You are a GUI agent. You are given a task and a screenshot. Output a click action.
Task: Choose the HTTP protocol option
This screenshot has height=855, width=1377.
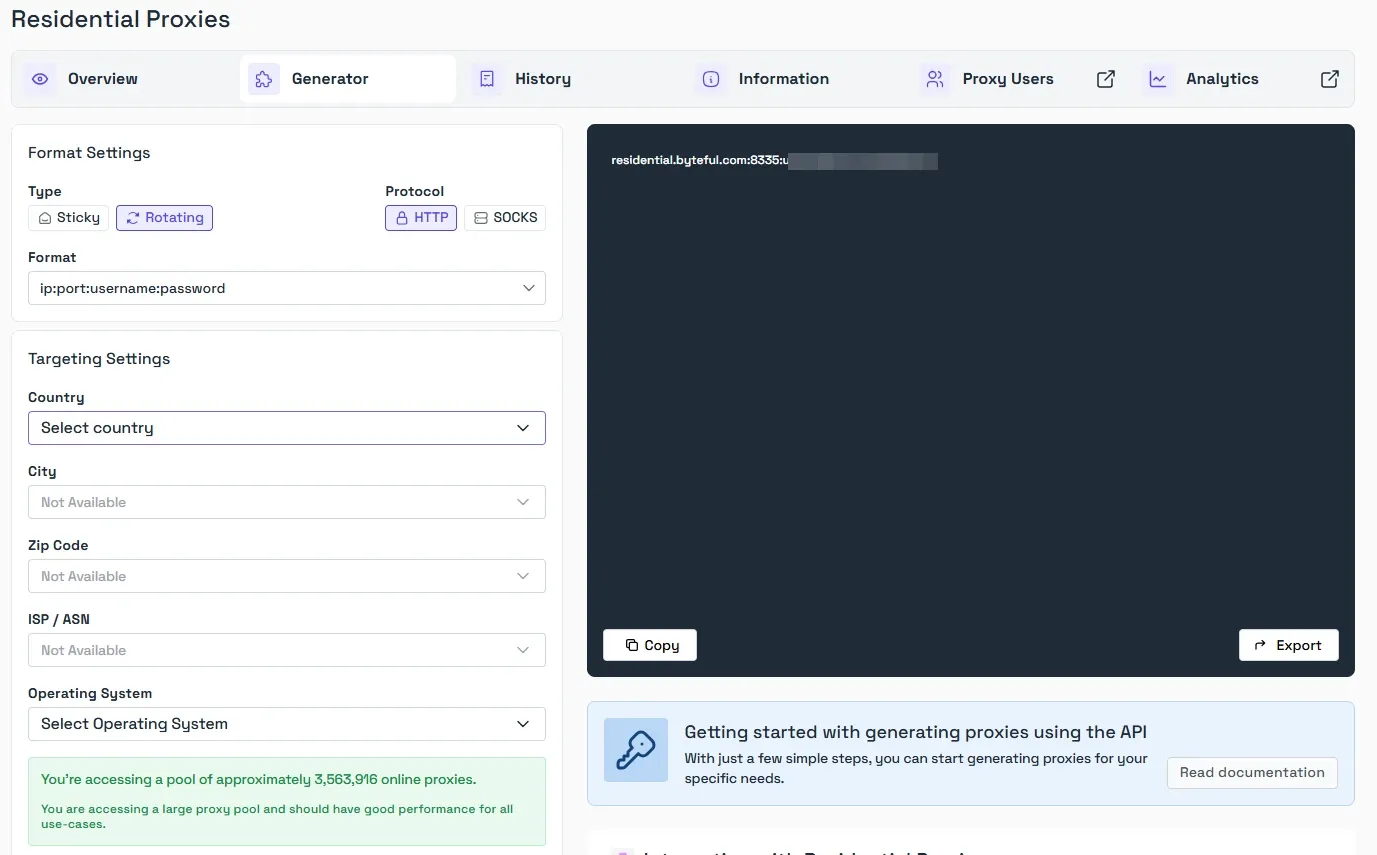[421, 218]
